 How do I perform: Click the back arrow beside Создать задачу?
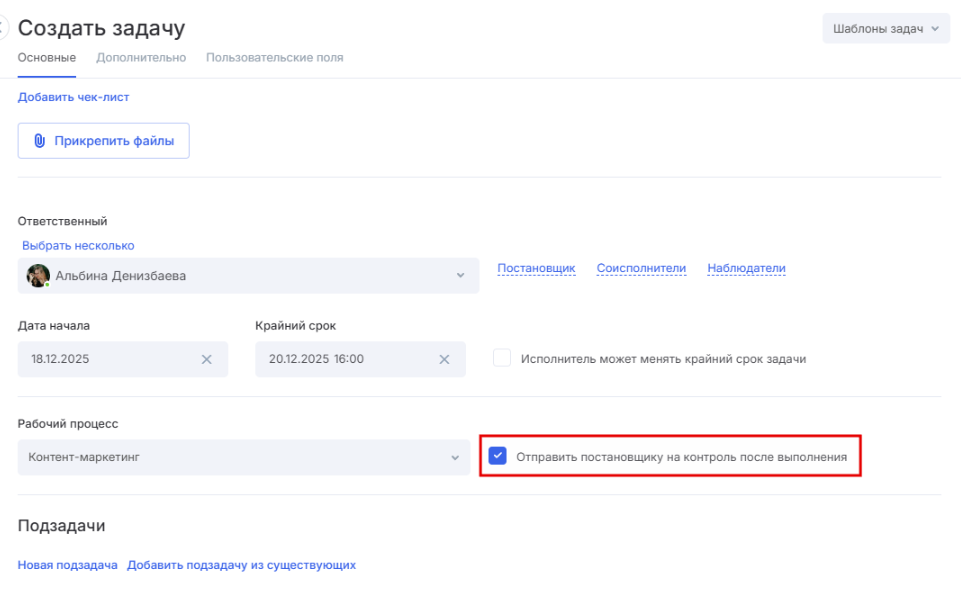pos(3,28)
